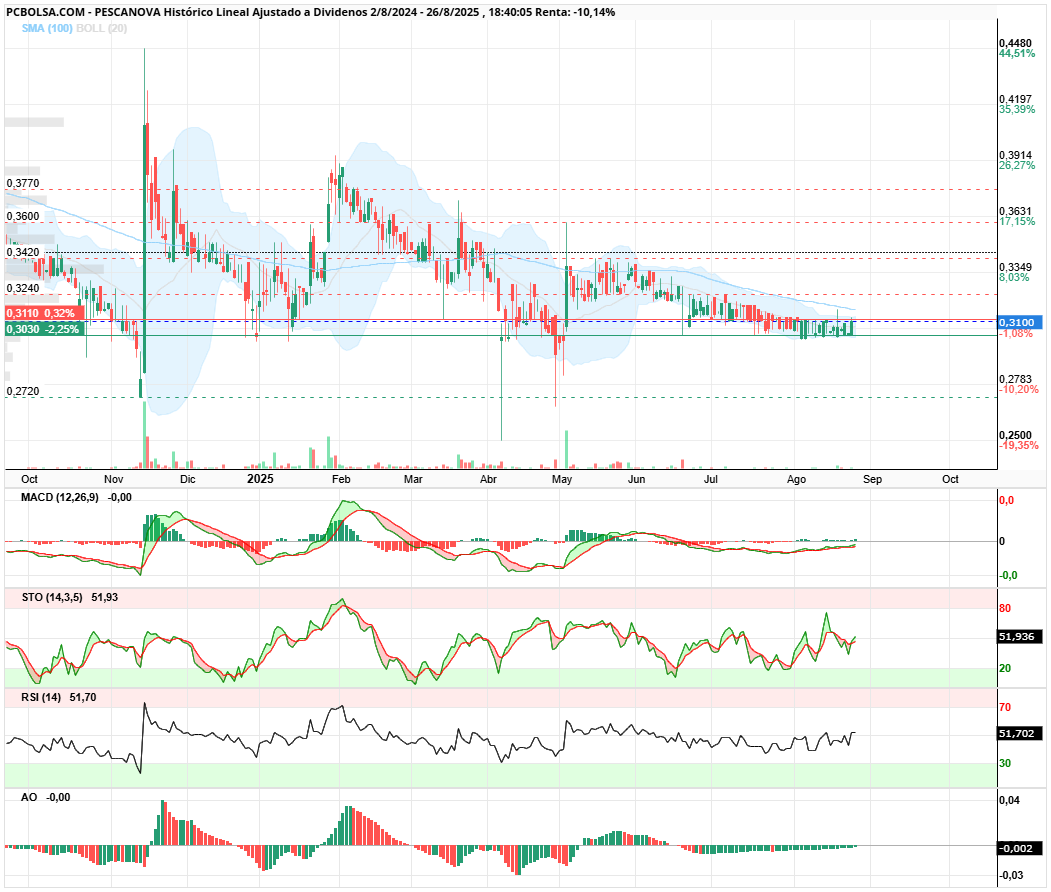Click the 26,27% axis percentage
The height and width of the screenshot is (892, 1051).
[1017, 165]
